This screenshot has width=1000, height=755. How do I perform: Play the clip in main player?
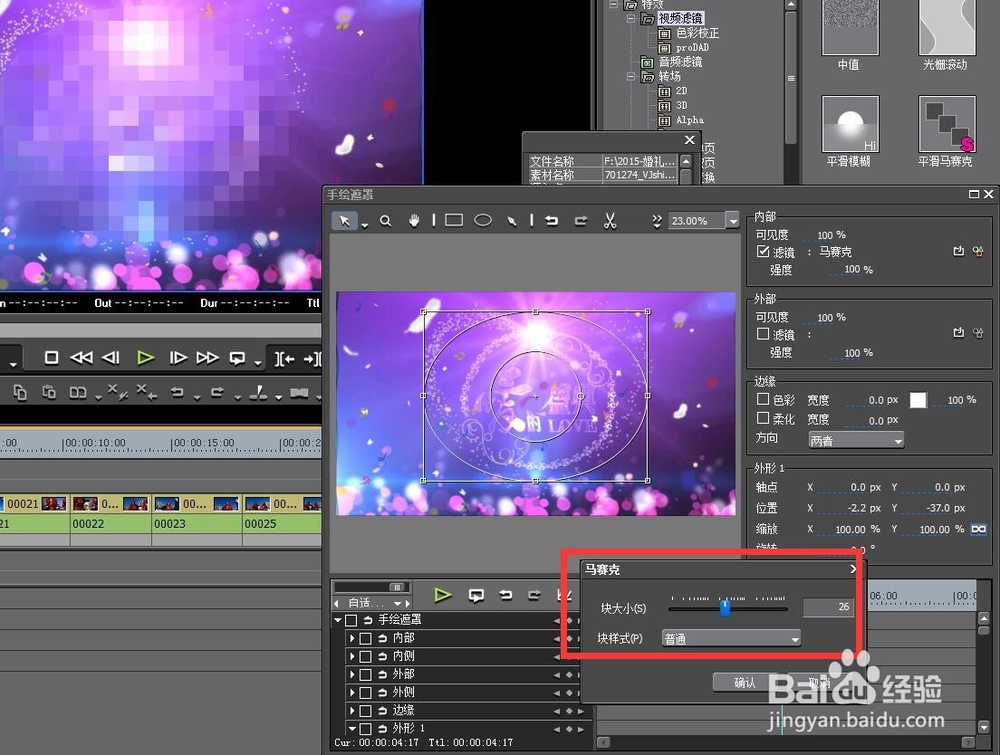coord(145,358)
